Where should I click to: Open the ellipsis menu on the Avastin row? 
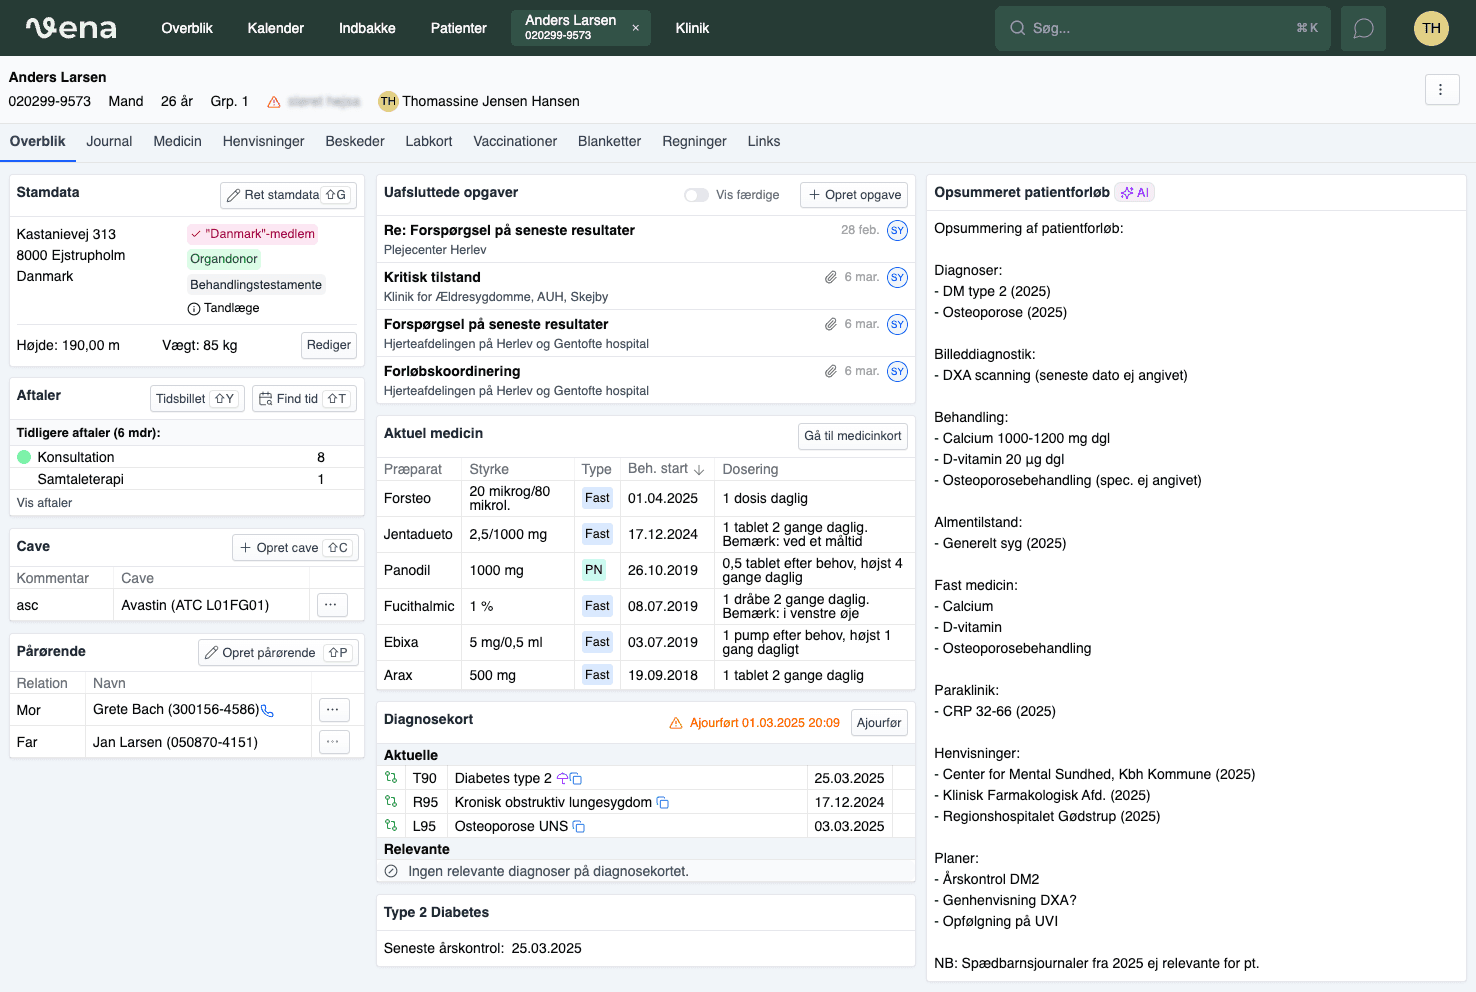tap(331, 604)
